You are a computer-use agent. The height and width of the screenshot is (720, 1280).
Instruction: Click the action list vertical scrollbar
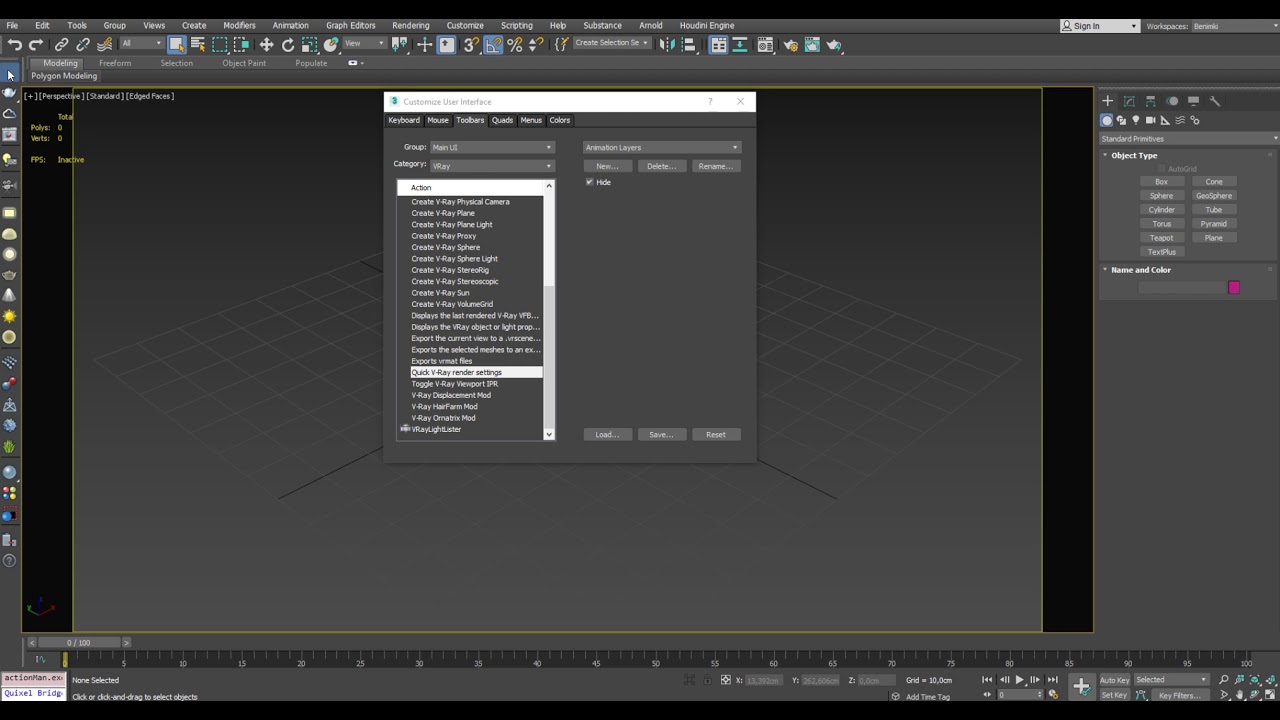(x=548, y=310)
